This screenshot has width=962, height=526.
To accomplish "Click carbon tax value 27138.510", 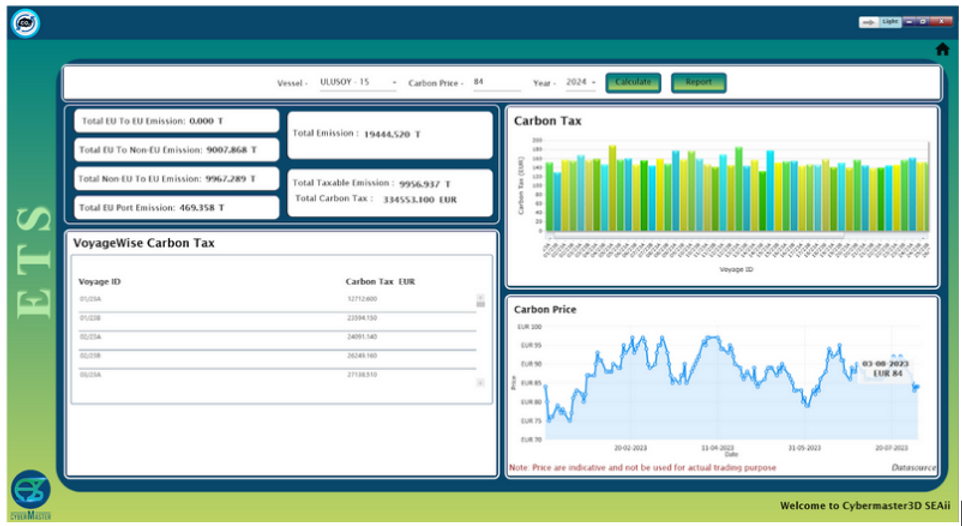I will pyautogui.click(x=362, y=374).
